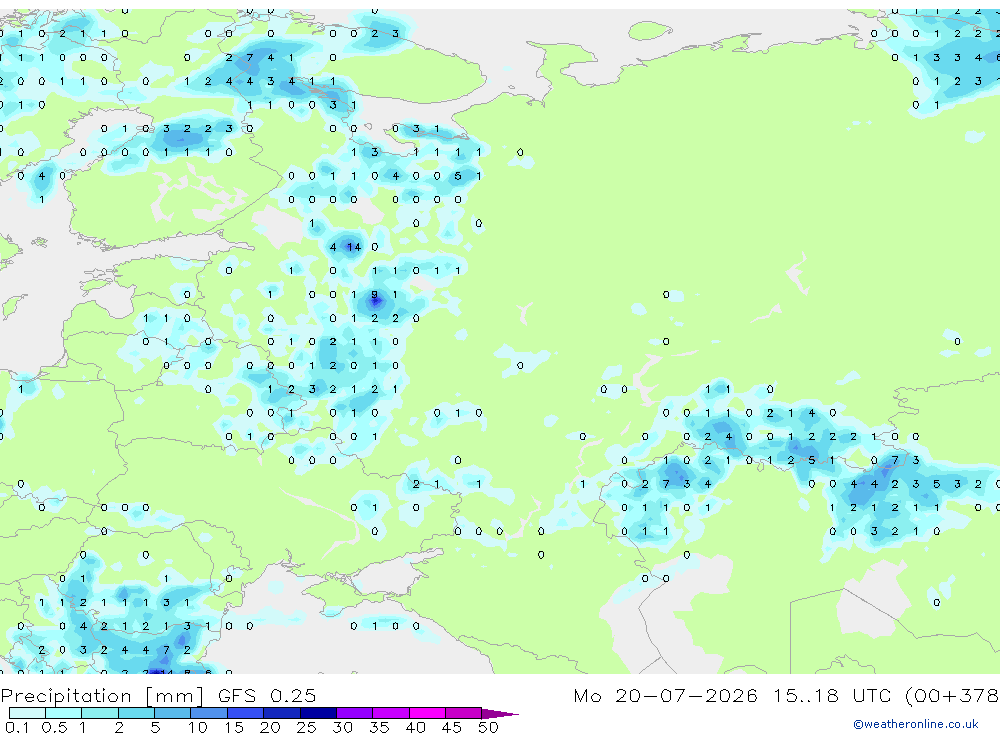Screen dimensions: 1000x733
Task: Click the '50' legend scale label
Action: (x=488, y=727)
